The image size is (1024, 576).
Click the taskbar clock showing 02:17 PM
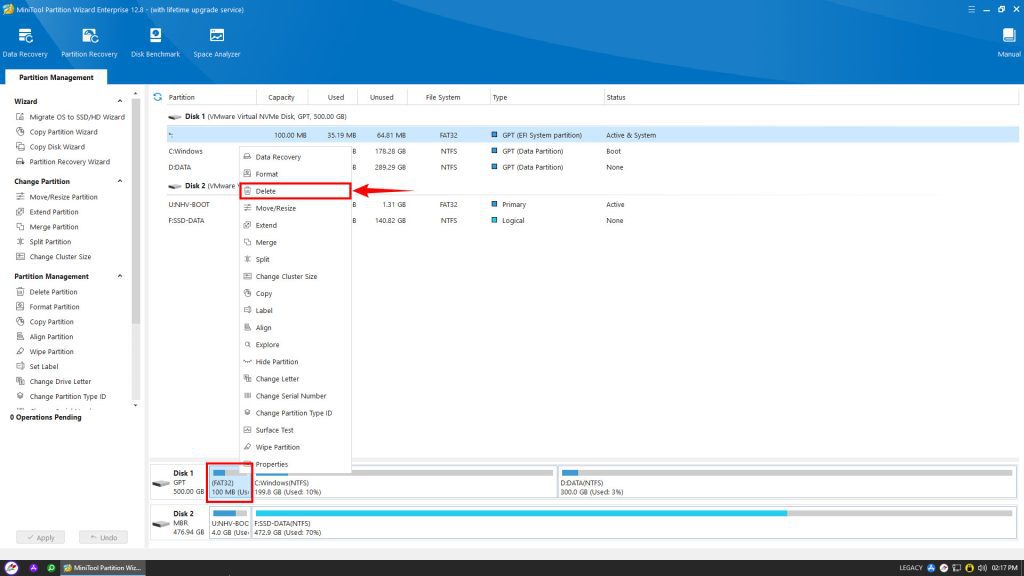1004,568
